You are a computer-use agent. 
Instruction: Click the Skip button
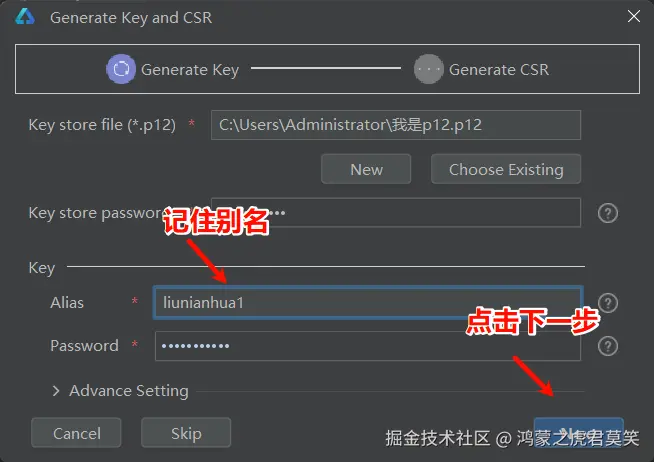click(x=186, y=433)
